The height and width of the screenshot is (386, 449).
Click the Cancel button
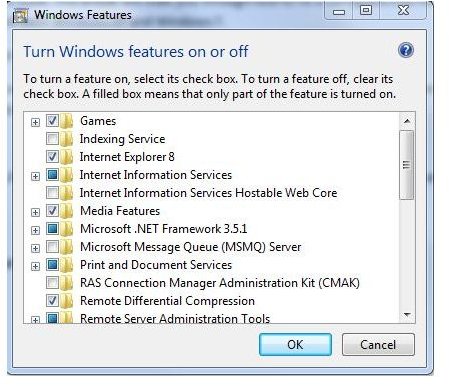pyautogui.click(x=378, y=345)
